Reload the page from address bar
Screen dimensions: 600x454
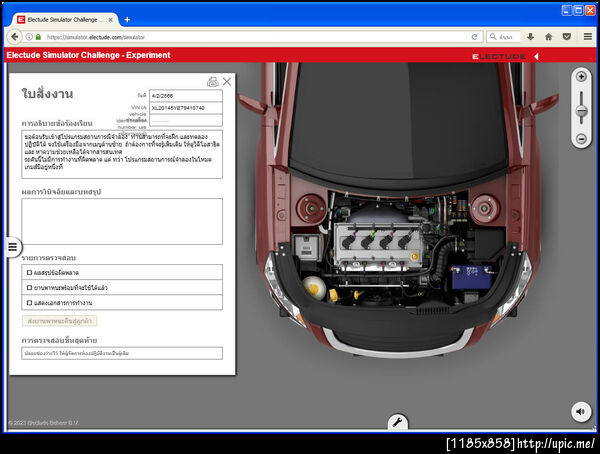[x=475, y=37]
